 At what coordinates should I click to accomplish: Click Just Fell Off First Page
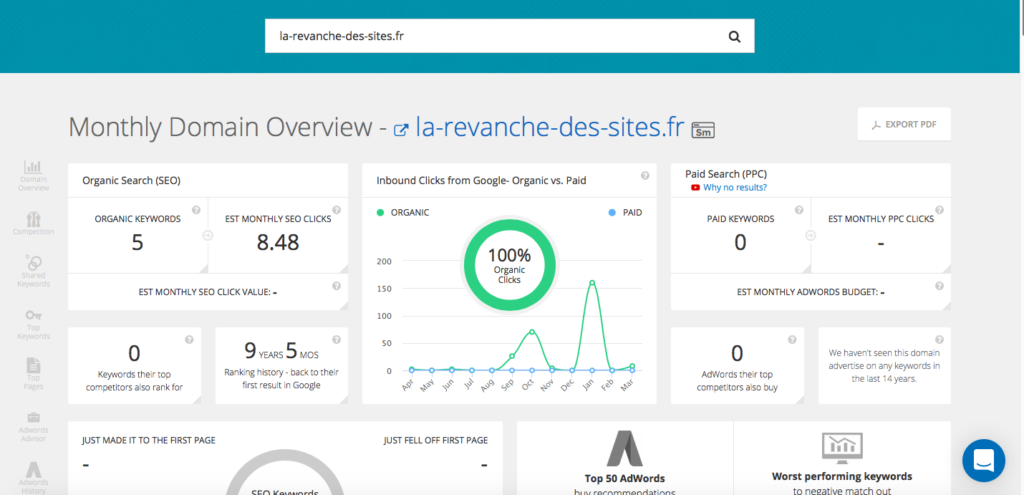[436, 441]
